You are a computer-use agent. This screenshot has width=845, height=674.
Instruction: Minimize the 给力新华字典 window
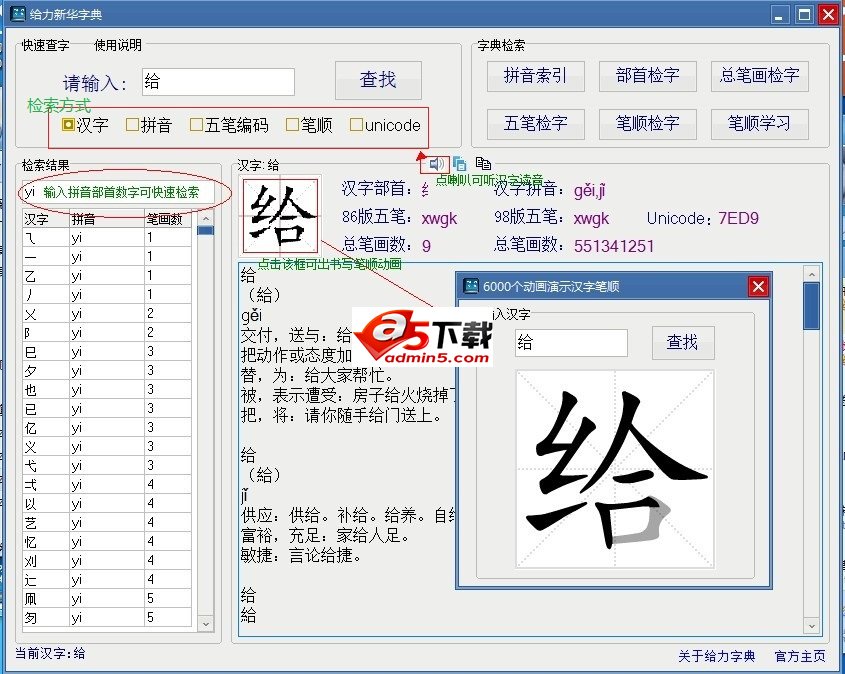pos(778,14)
